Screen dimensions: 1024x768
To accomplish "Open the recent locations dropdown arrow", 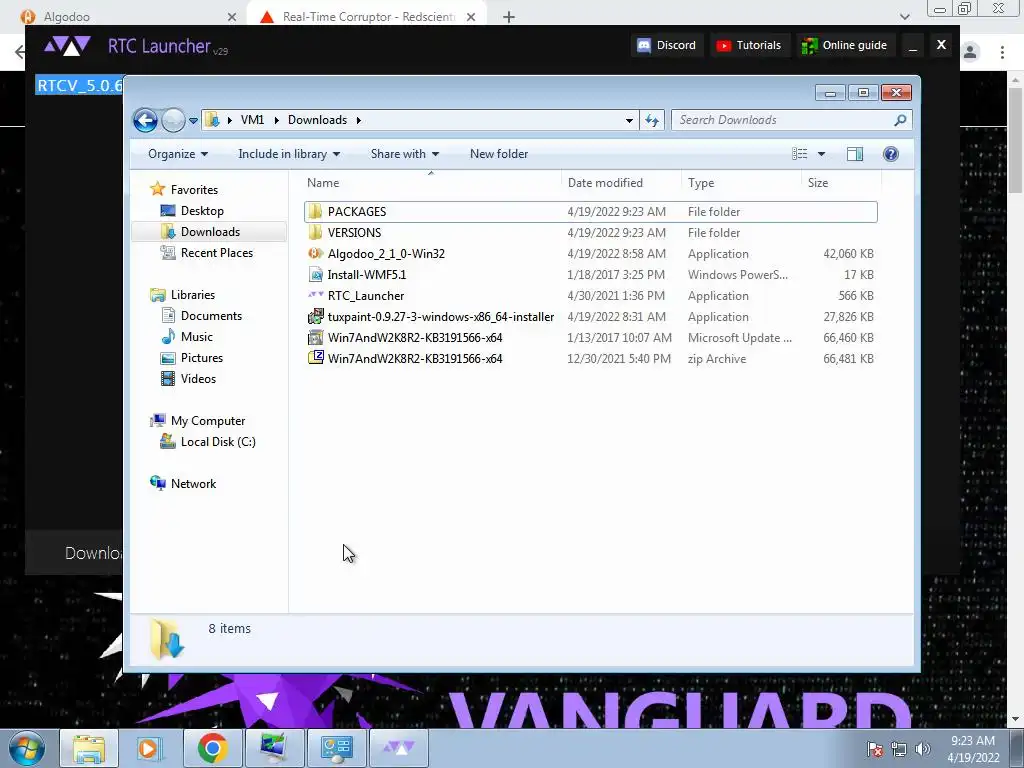I will [x=193, y=121].
